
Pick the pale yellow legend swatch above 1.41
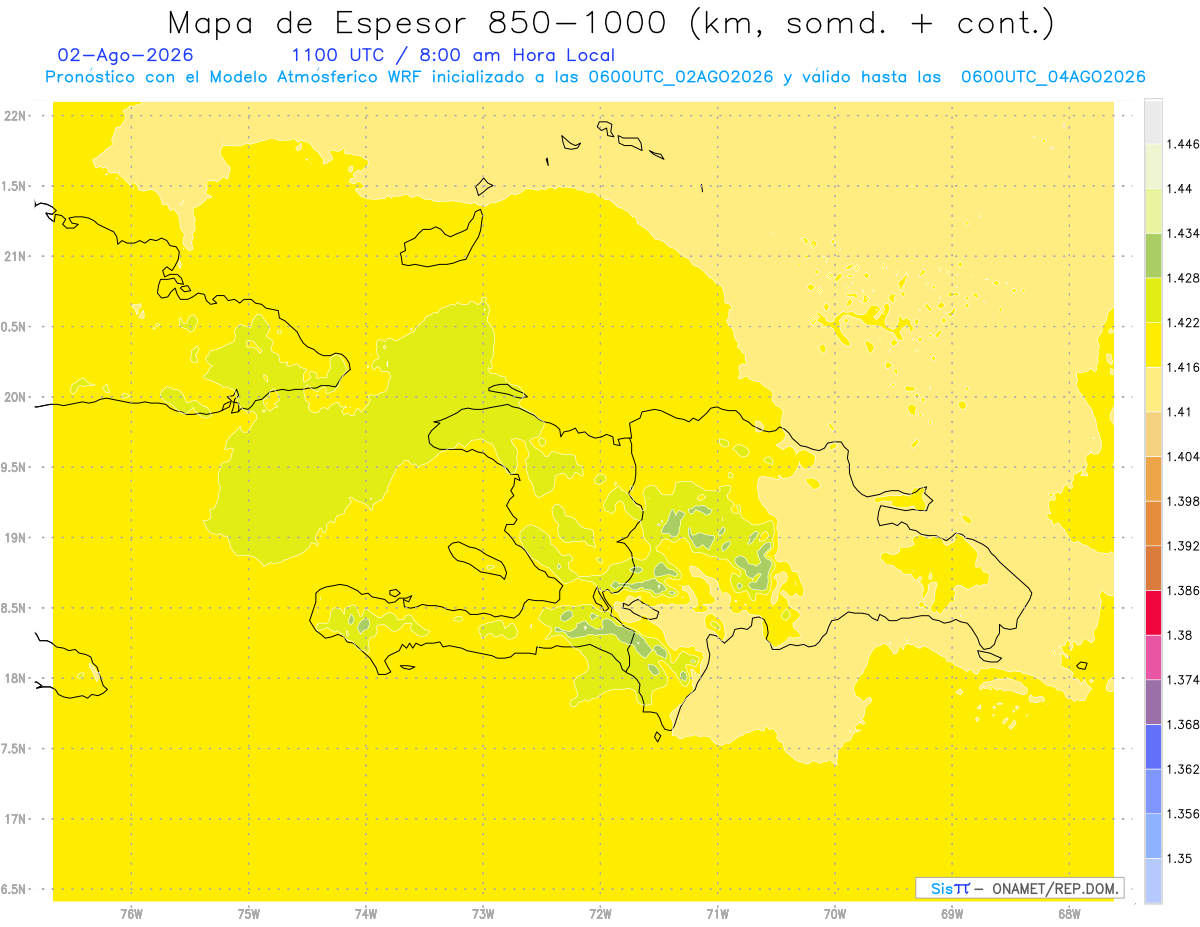(x=1153, y=389)
